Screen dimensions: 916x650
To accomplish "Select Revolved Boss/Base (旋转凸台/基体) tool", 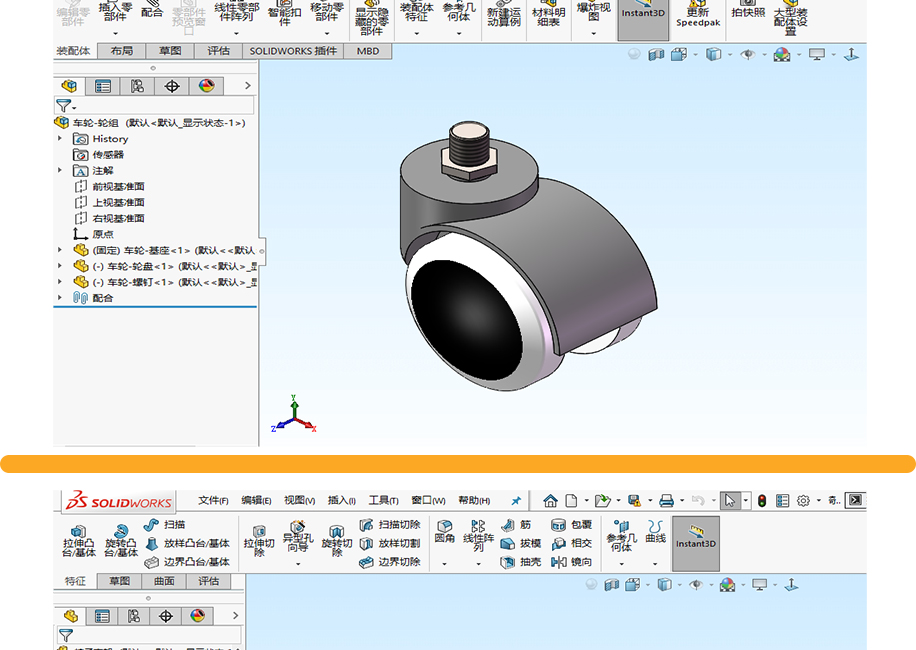I will click(121, 541).
